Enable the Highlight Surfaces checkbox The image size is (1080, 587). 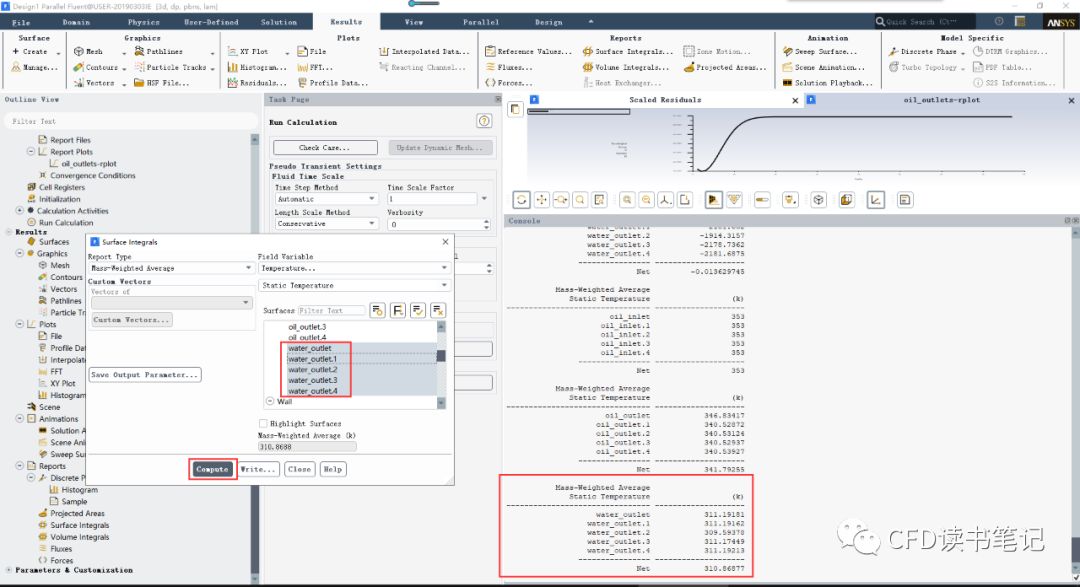point(262,424)
